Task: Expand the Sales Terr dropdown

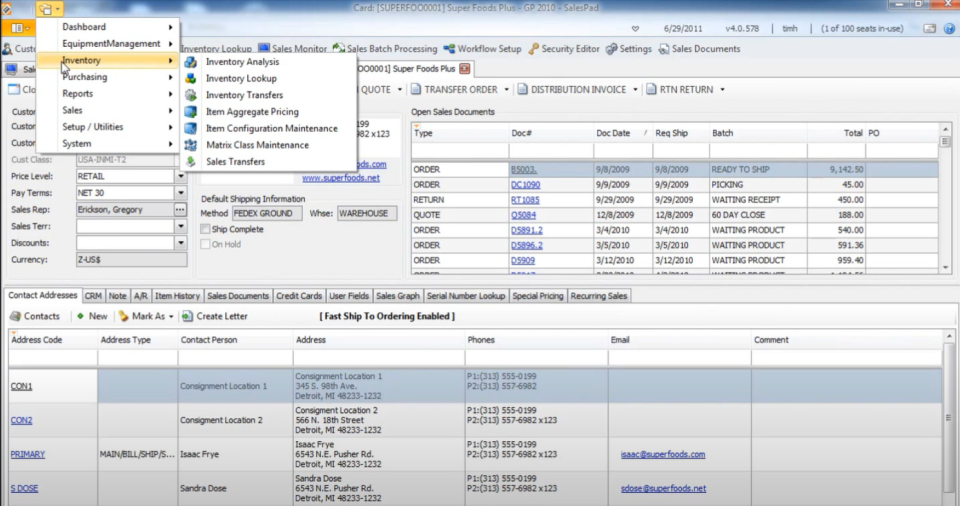Action: pos(181,226)
